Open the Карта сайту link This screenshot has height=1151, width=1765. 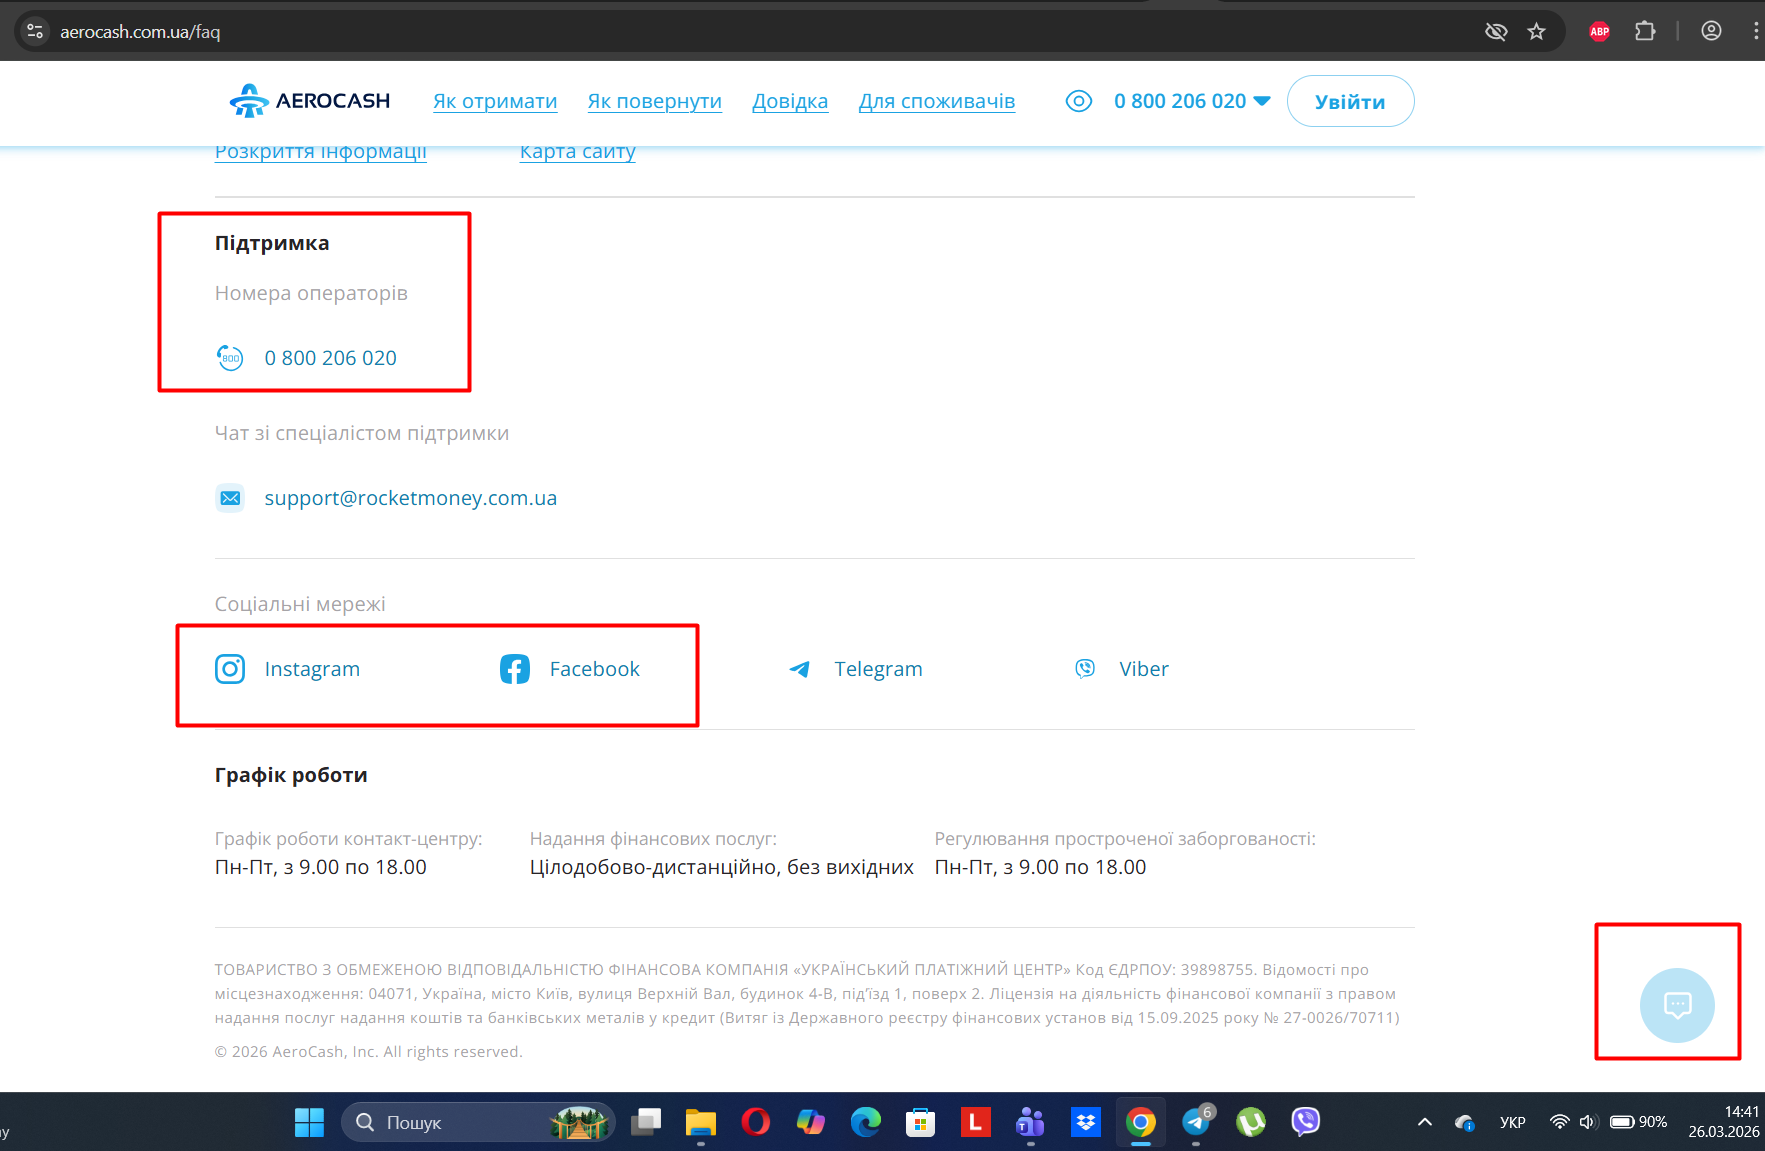click(x=578, y=152)
